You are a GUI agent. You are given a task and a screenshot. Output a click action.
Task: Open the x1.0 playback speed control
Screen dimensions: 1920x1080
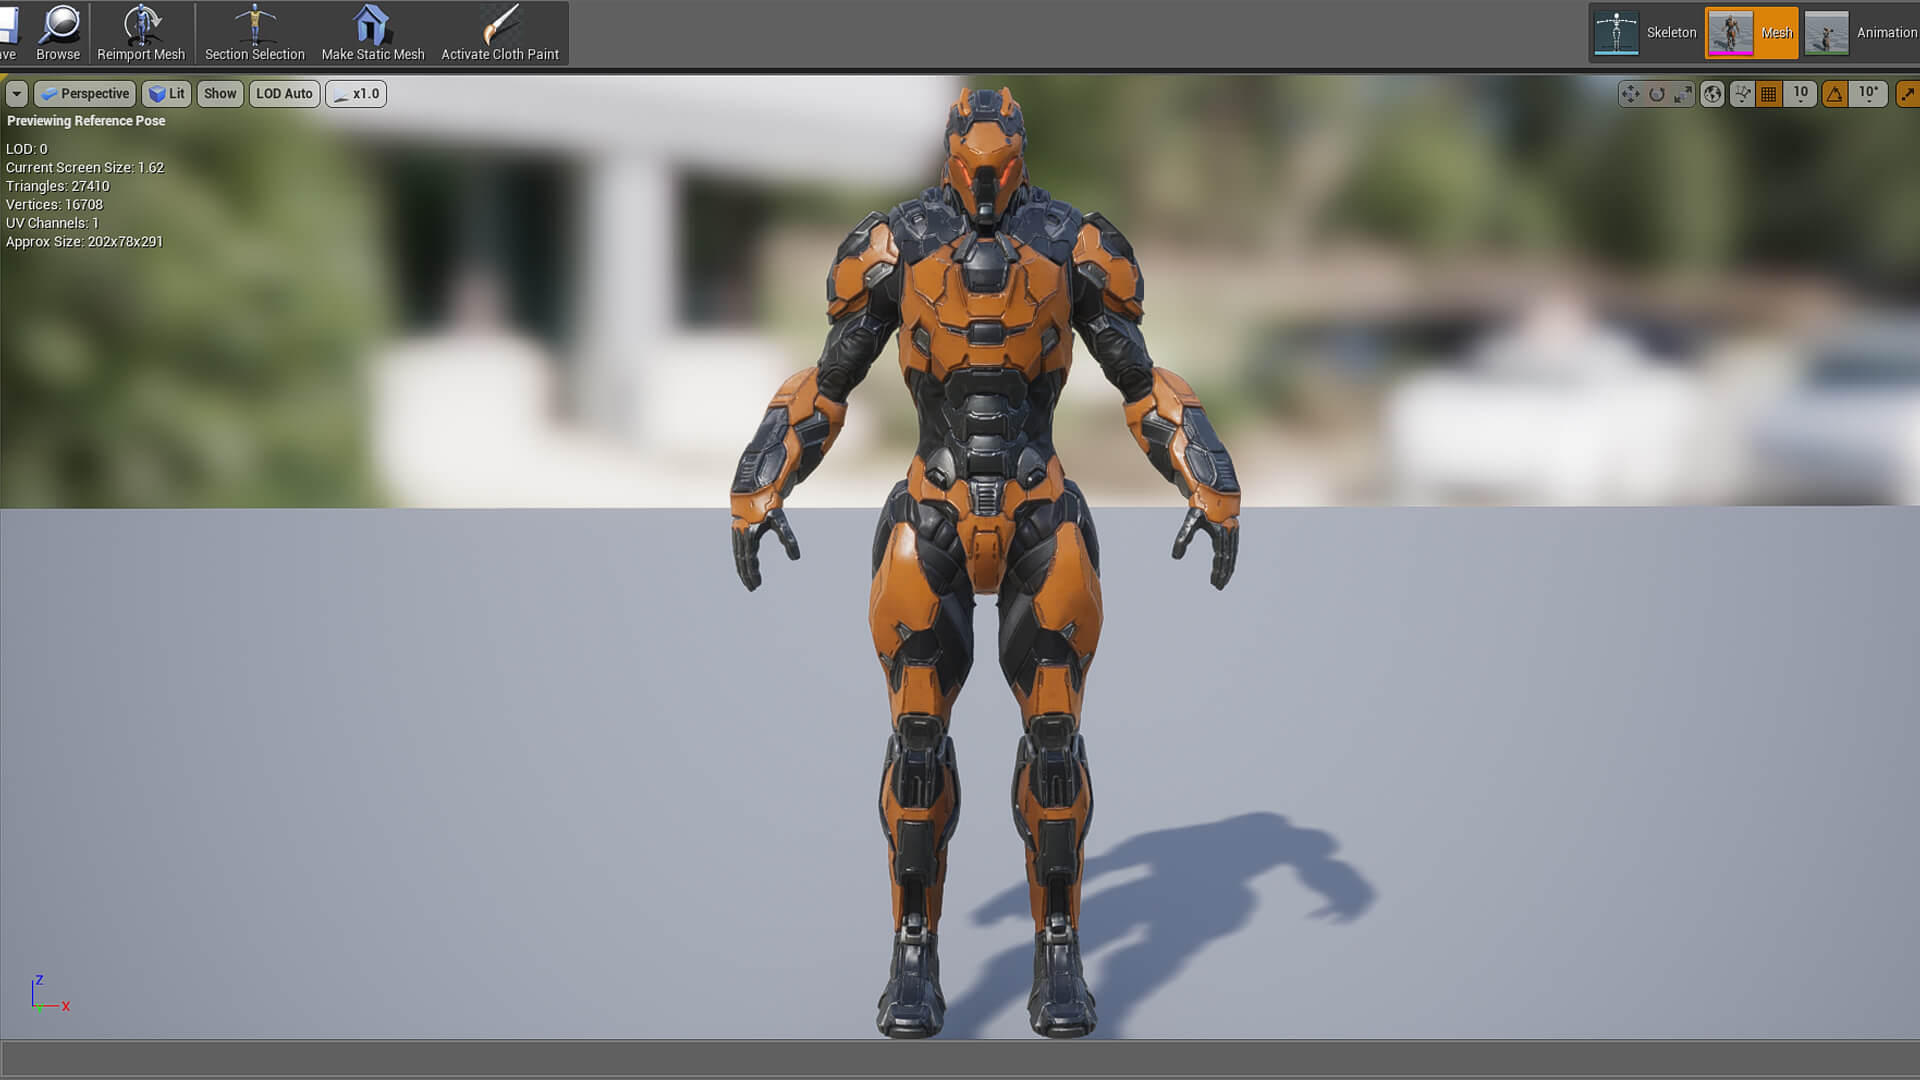coord(356,94)
